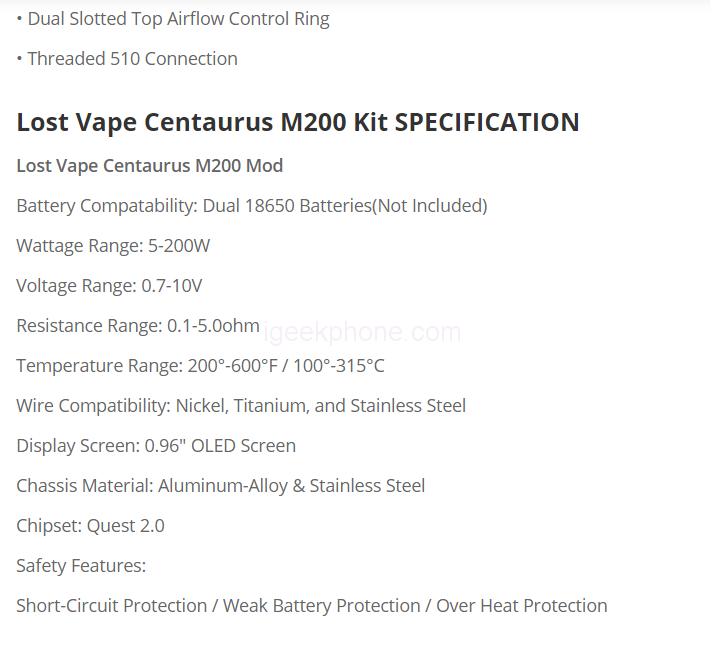Click the "Safety Features:" label

coord(81,566)
